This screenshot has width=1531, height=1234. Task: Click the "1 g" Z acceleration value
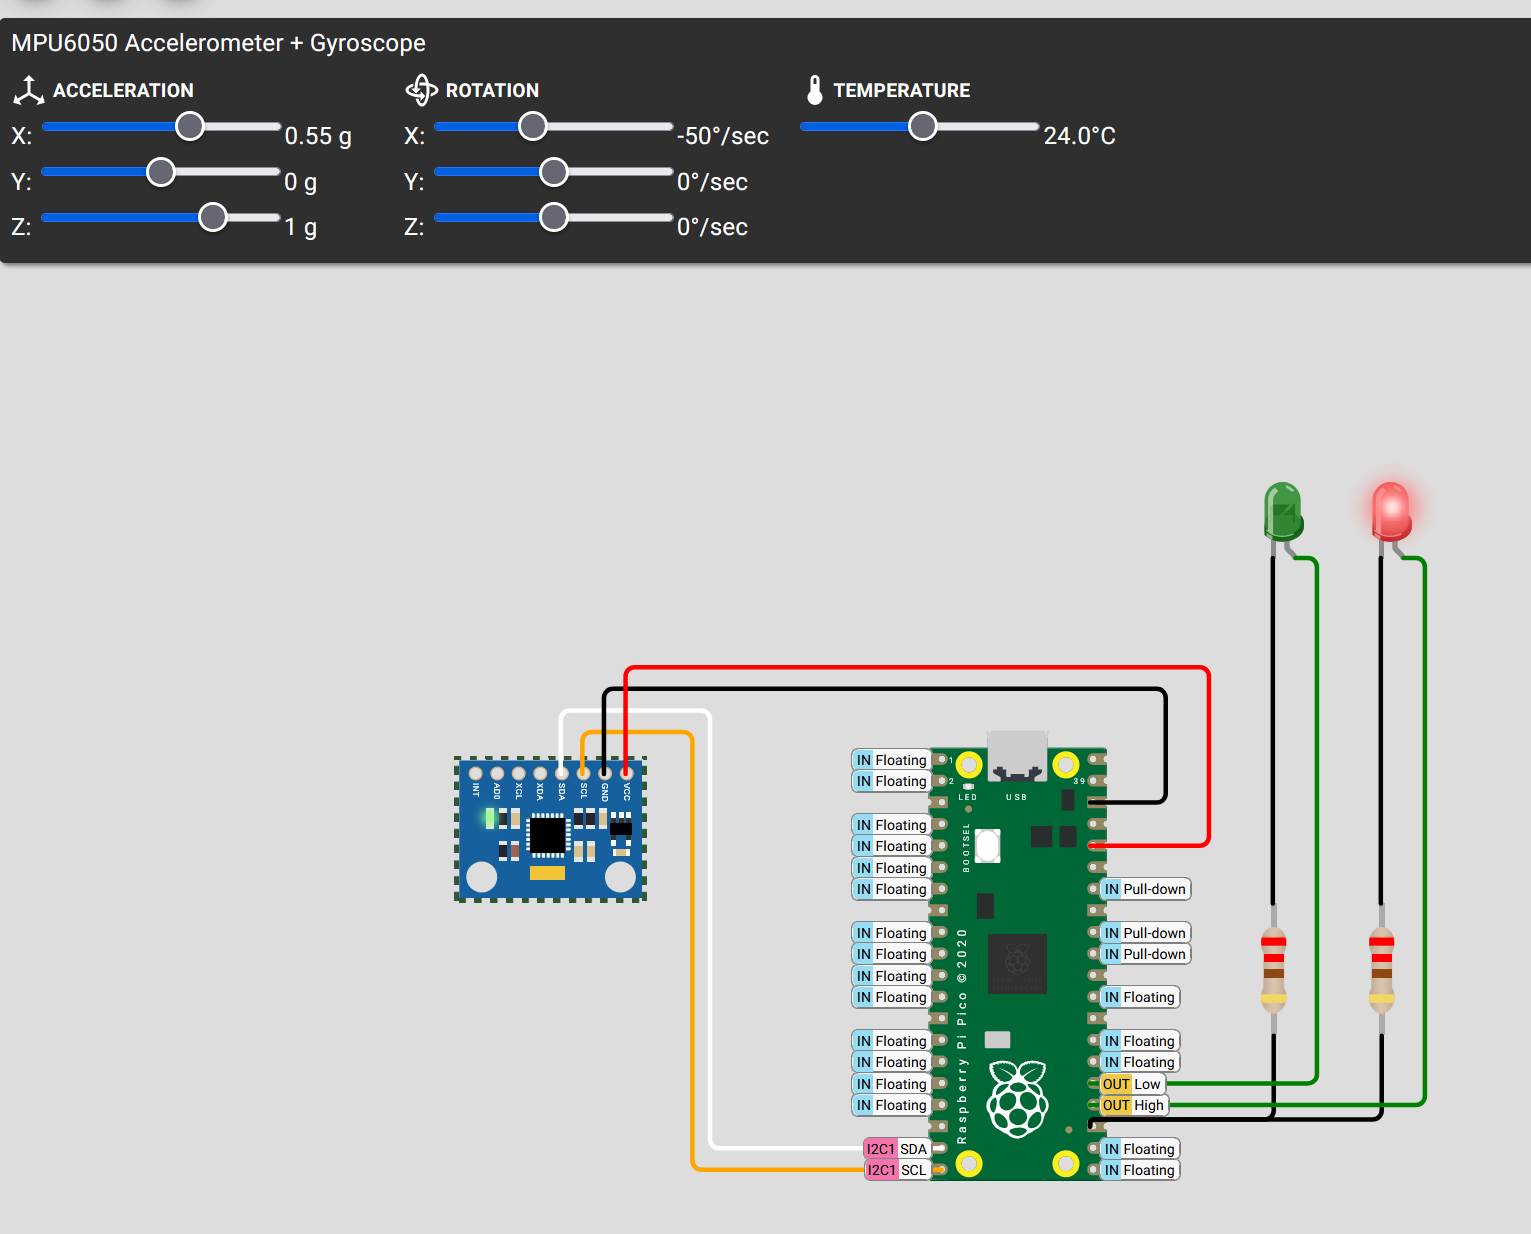click(x=301, y=228)
